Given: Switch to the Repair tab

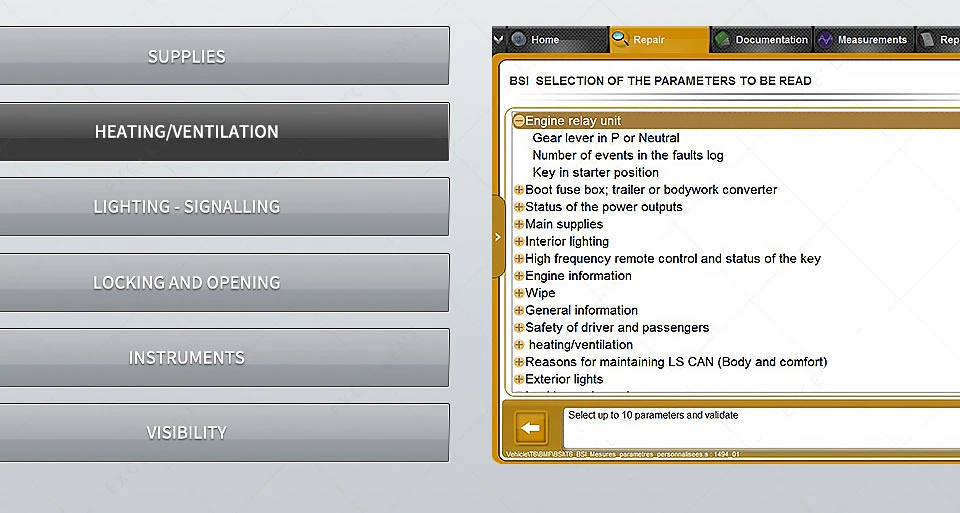Looking at the screenshot, I should pyautogui.click(x=659, y=40).
